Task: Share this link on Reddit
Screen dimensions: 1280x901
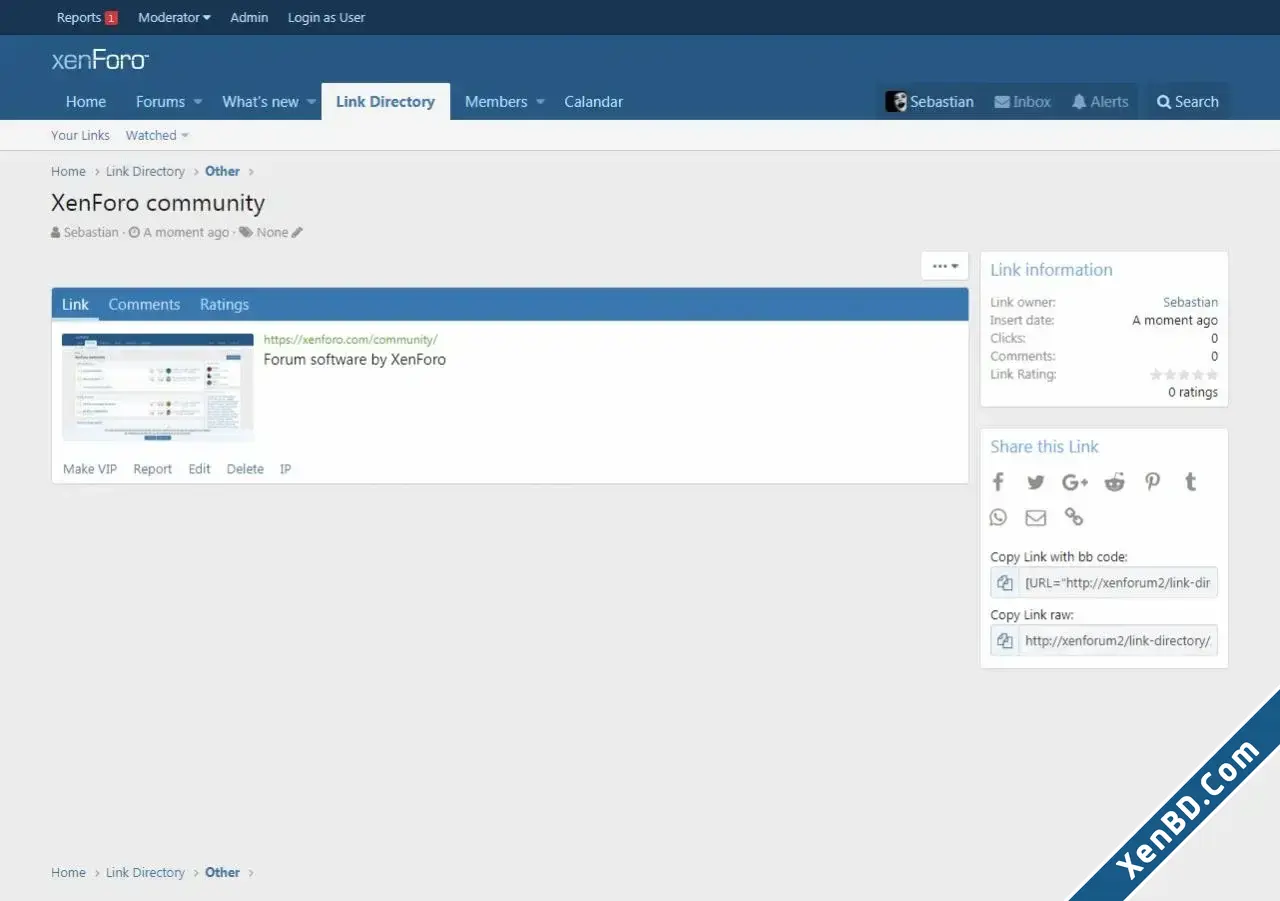Action: 1114,482
